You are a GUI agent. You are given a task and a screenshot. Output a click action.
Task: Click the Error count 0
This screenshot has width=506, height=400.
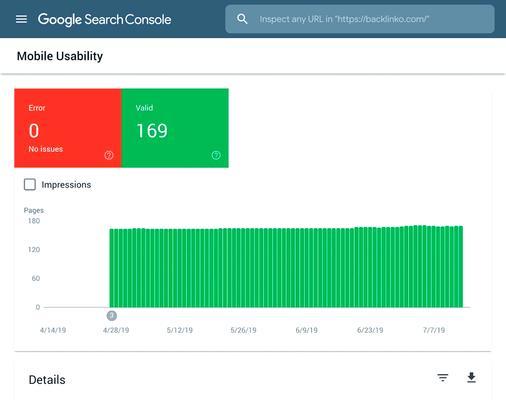point(34,131)
